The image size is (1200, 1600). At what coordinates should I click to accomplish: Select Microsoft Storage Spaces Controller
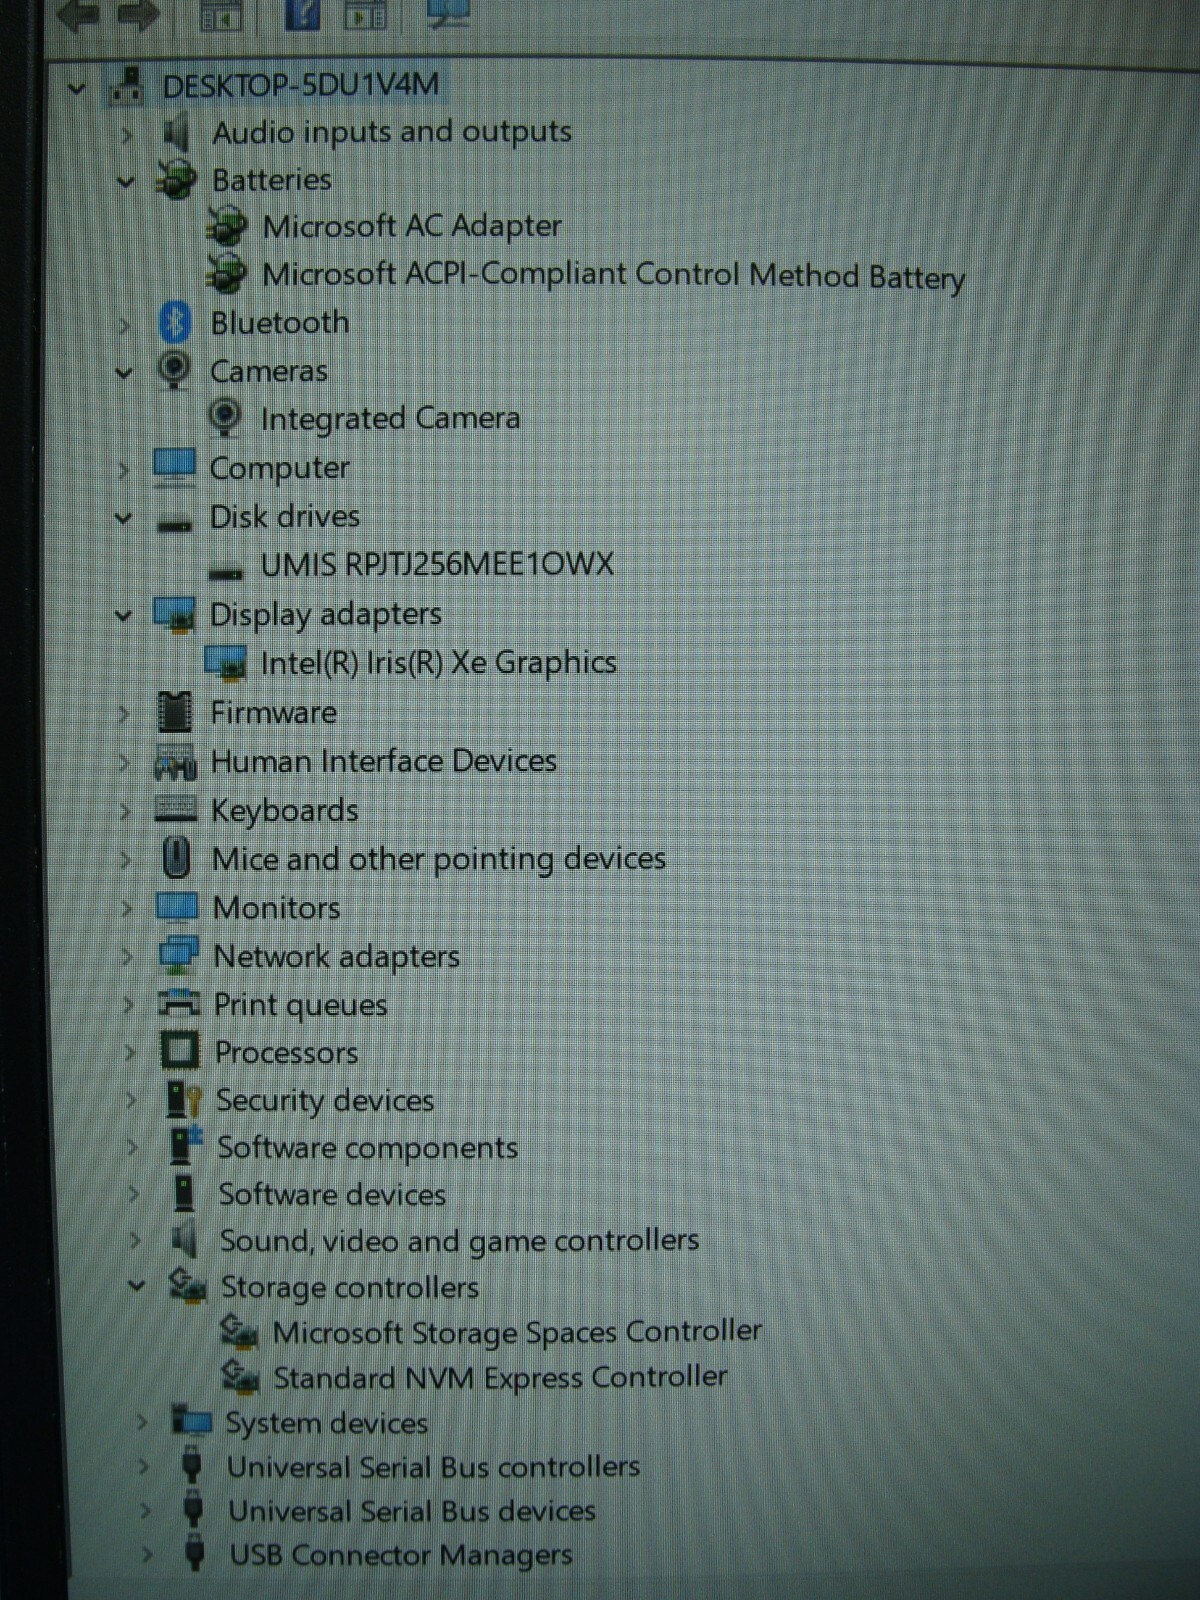pos(517,1332)
